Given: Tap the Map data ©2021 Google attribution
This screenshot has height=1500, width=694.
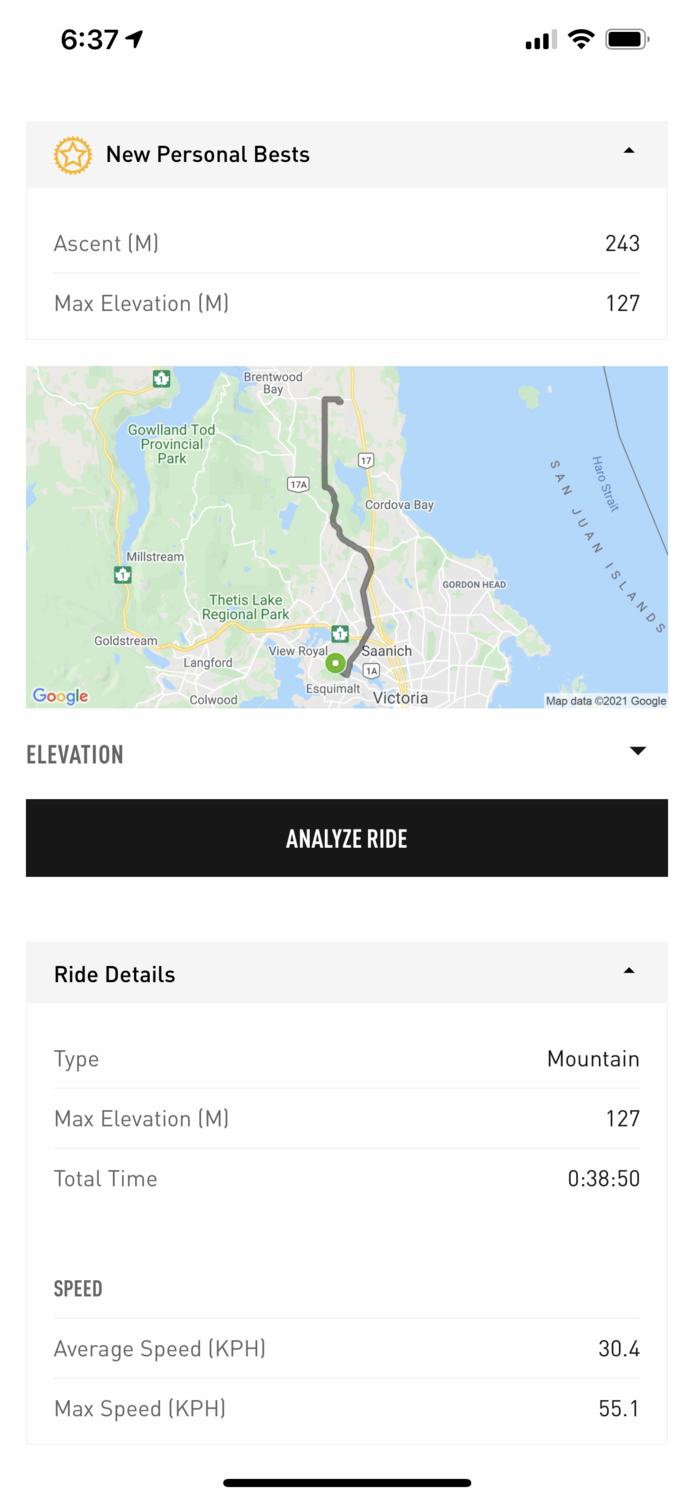Looking at the screenshot, I should tap(606, 701).
